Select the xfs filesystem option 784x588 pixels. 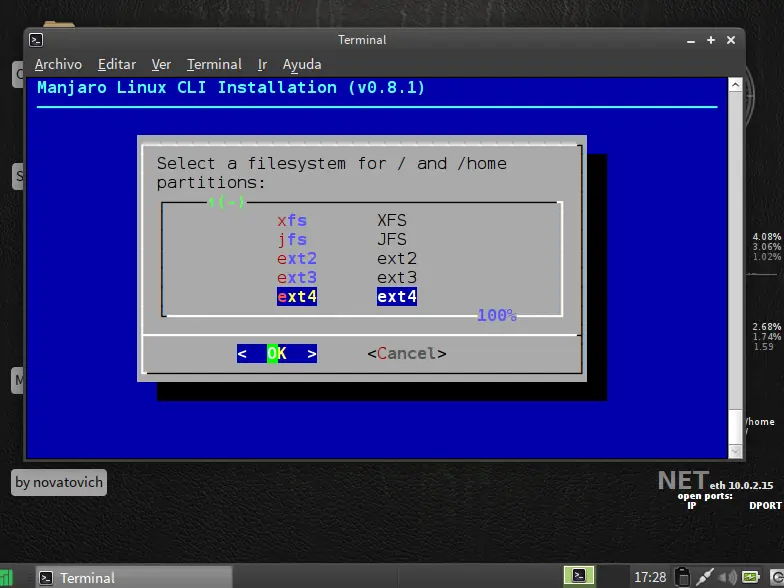click(x=342, y=220)
